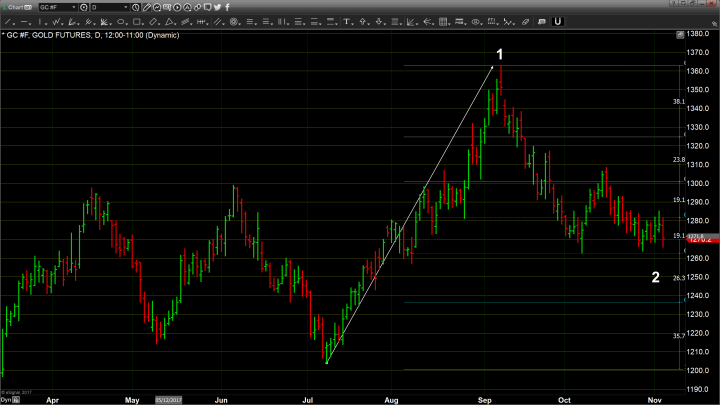
Task: Open the interval D dropdown
Action: pyautogui.click(x=126, y=7)
